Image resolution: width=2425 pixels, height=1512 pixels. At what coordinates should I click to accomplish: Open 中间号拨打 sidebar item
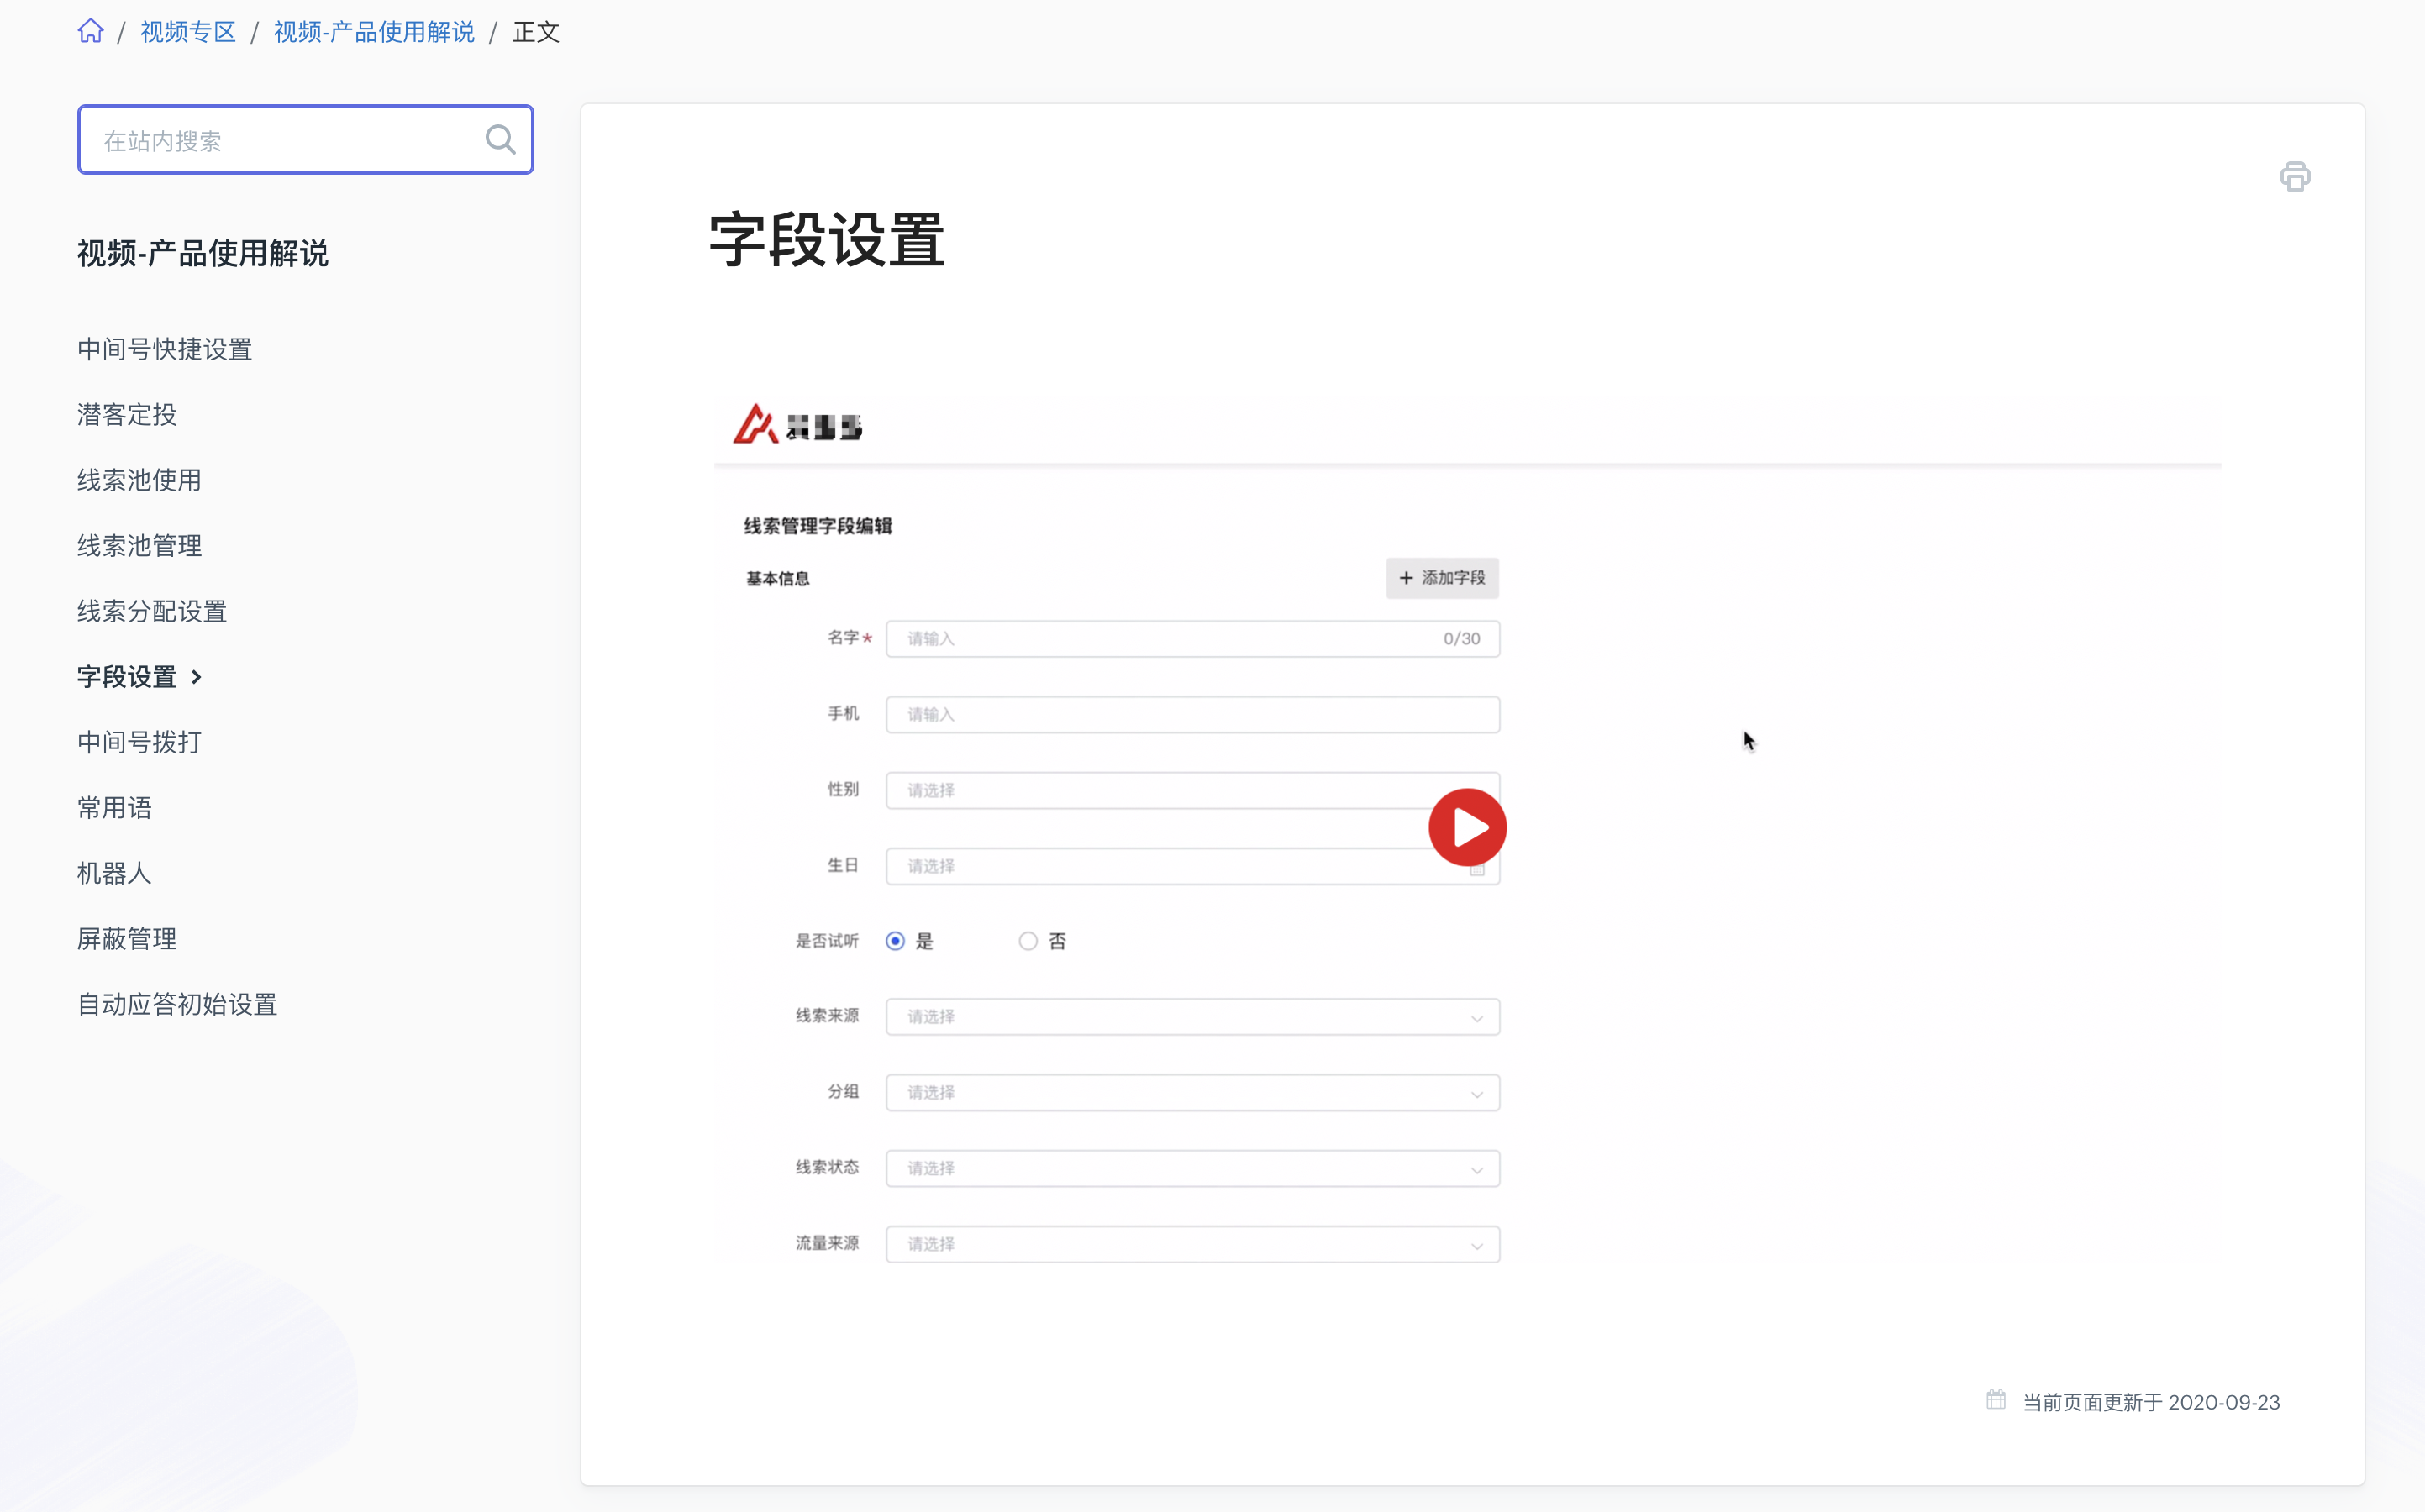point(140,742)
